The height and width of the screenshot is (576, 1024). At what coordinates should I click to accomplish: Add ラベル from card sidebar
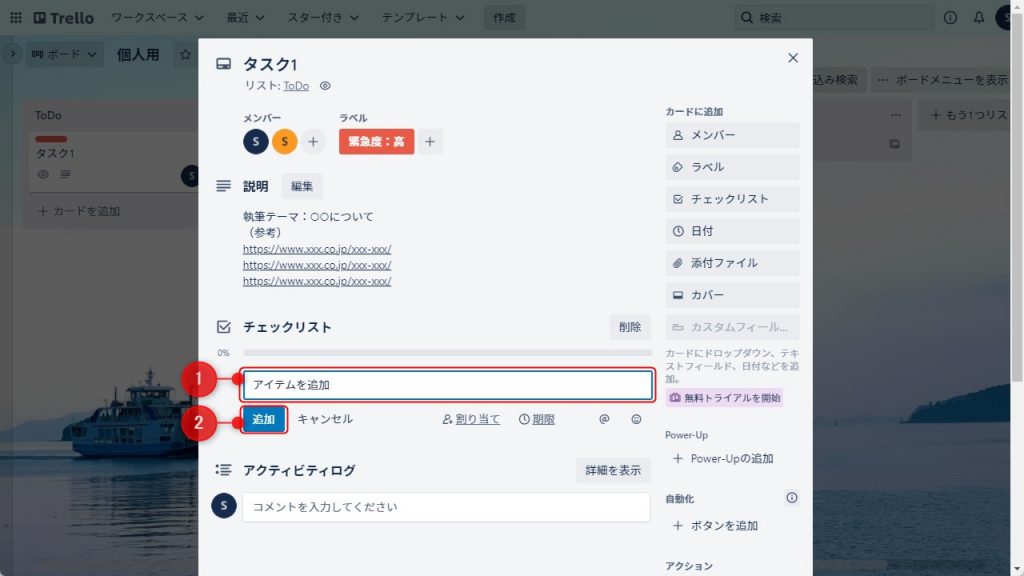coord(732,167)
